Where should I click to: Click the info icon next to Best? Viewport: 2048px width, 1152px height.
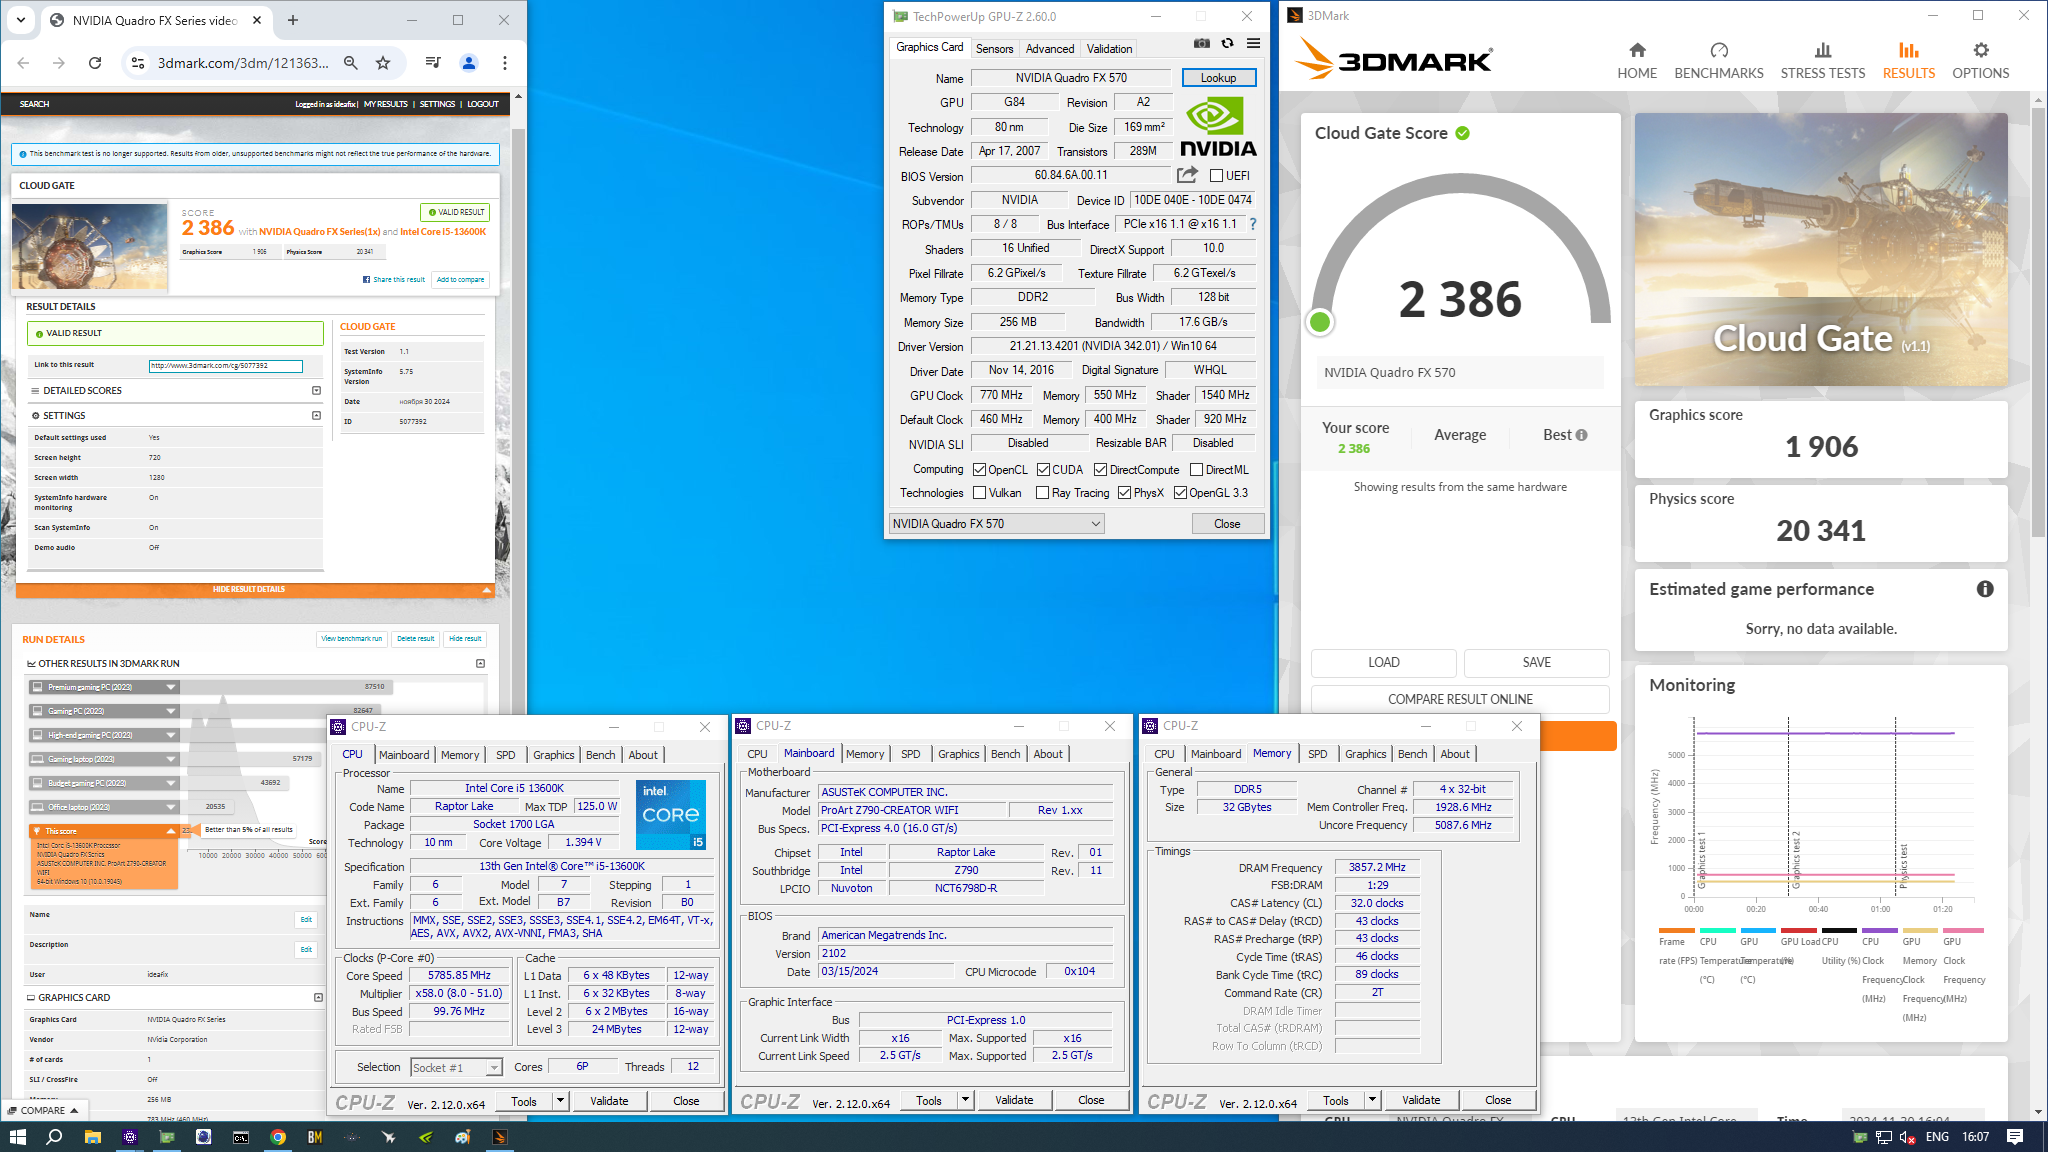tap(1582, 435)
